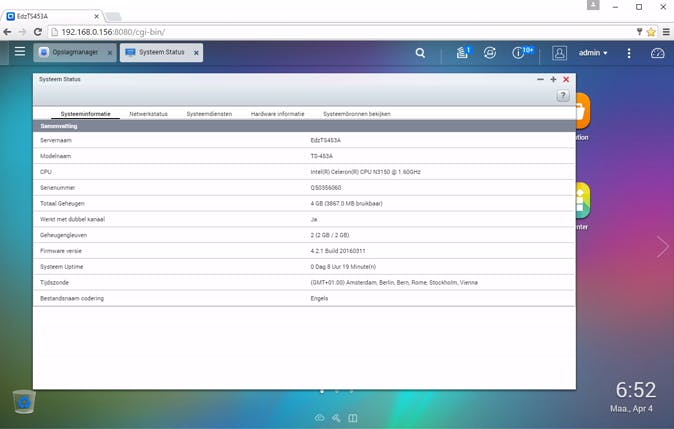Select the Servernaam value EdzTS453A

[x=325, y=140]
